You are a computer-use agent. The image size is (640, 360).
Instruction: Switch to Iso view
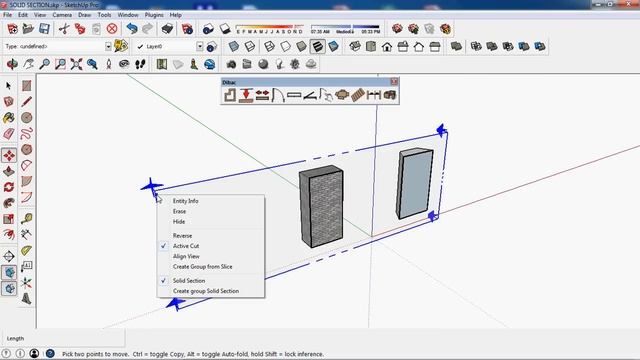pos(355,47)
